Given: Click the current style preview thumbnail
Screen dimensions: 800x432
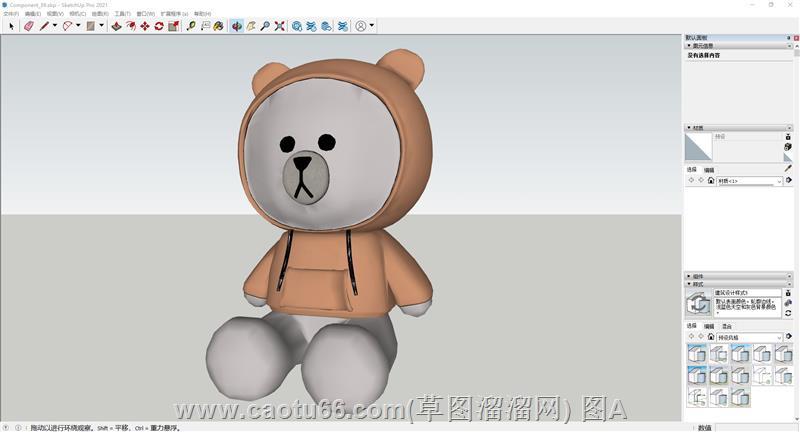Looking at the screenshot, I should point(698,303).
